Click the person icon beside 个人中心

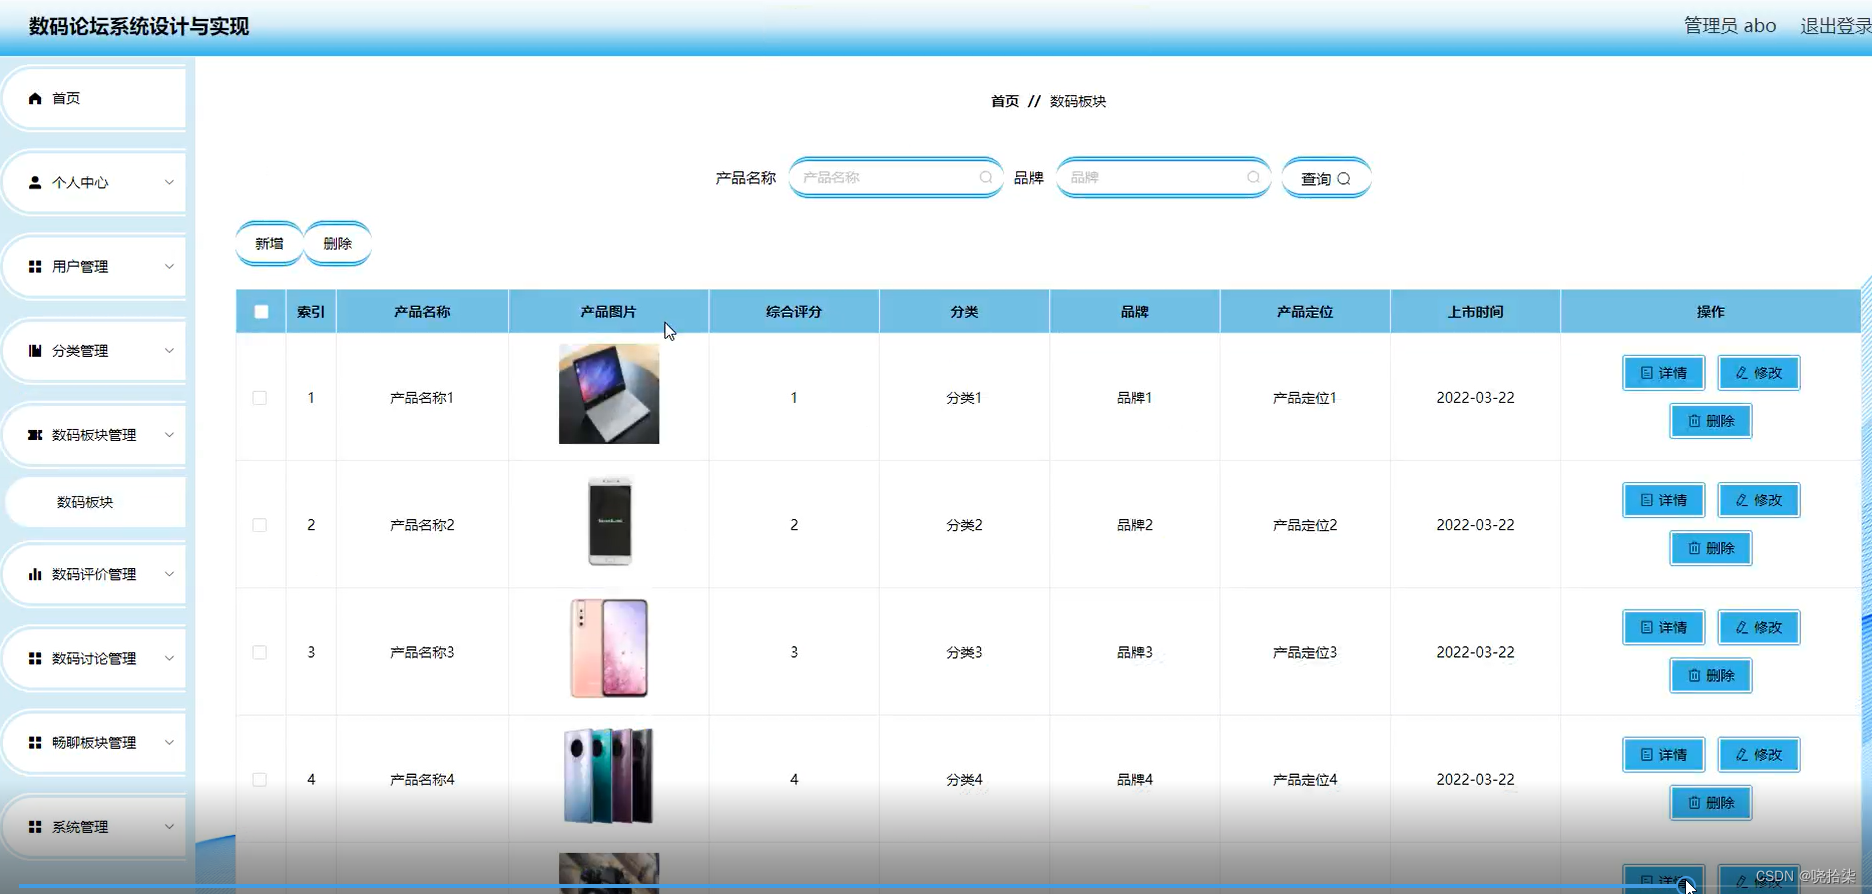tap(35, 182)
